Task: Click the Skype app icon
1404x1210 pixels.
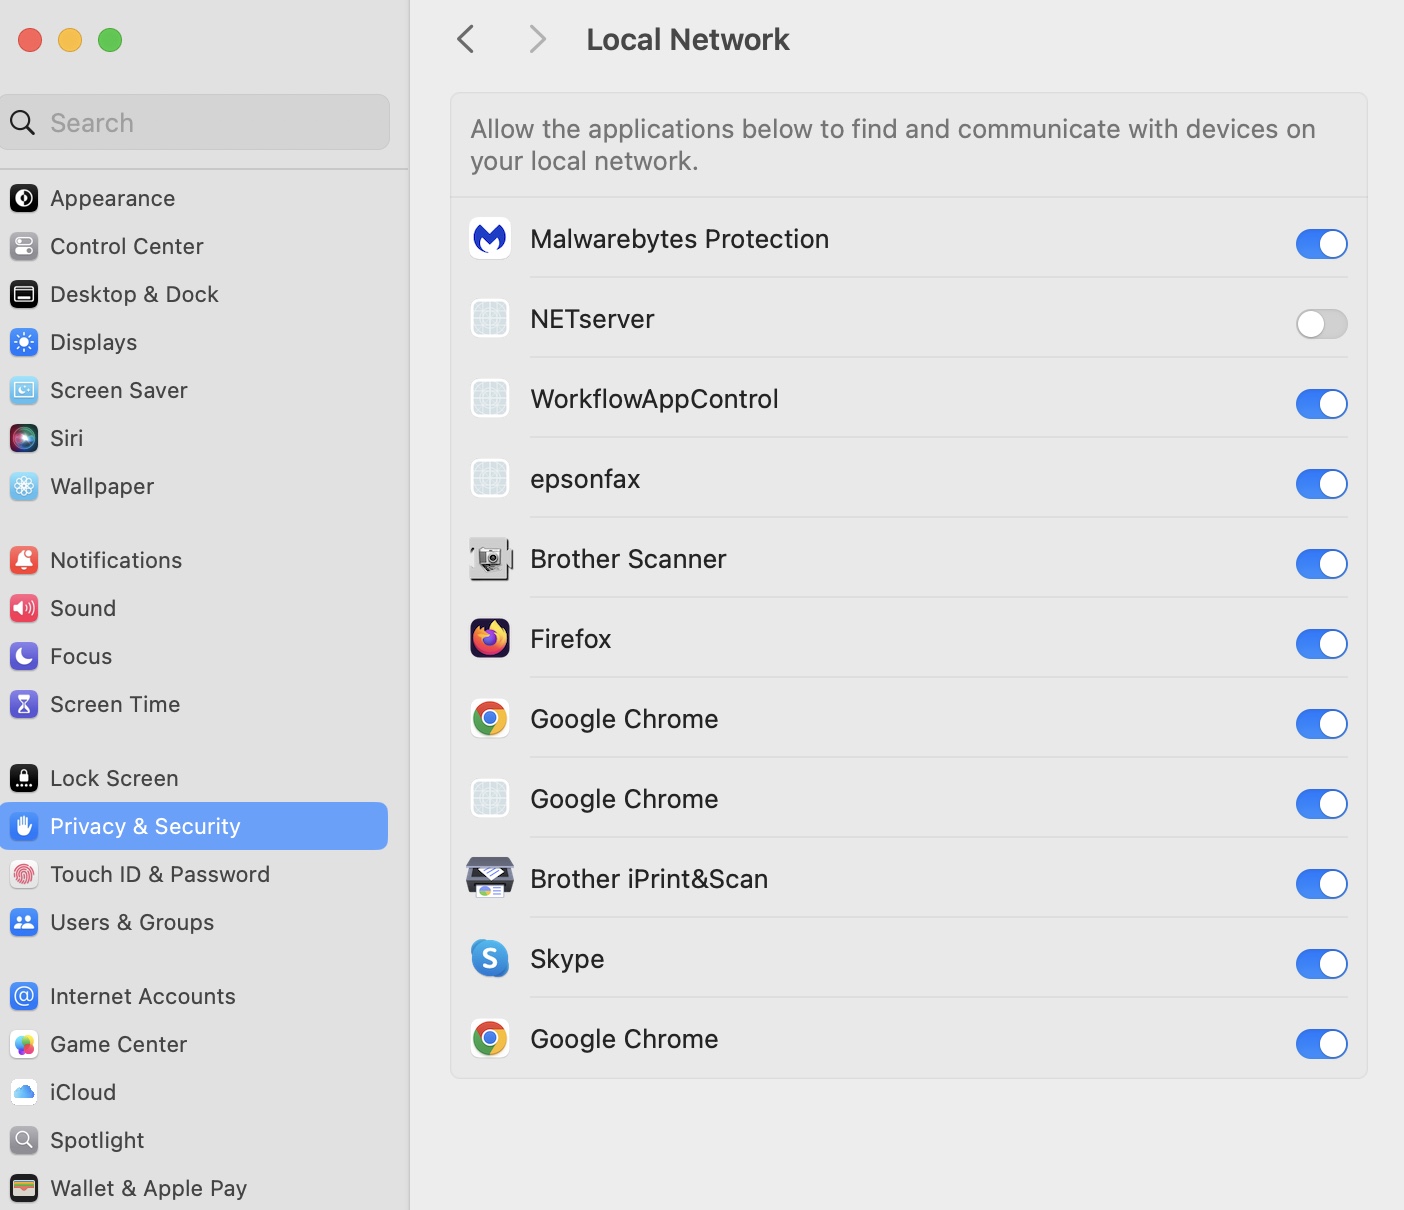Action: pyautogui.click(x=490, y=958)
